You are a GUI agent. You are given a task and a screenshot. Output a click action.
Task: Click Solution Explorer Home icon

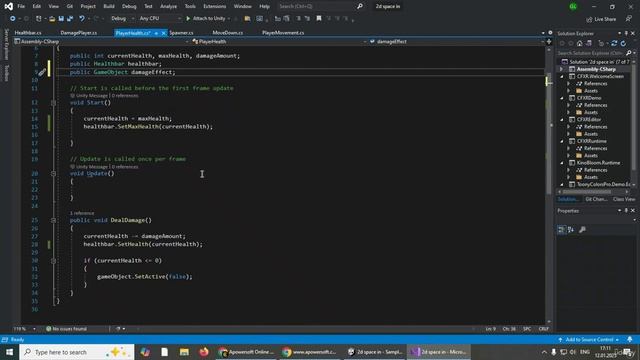coord(580,43)
